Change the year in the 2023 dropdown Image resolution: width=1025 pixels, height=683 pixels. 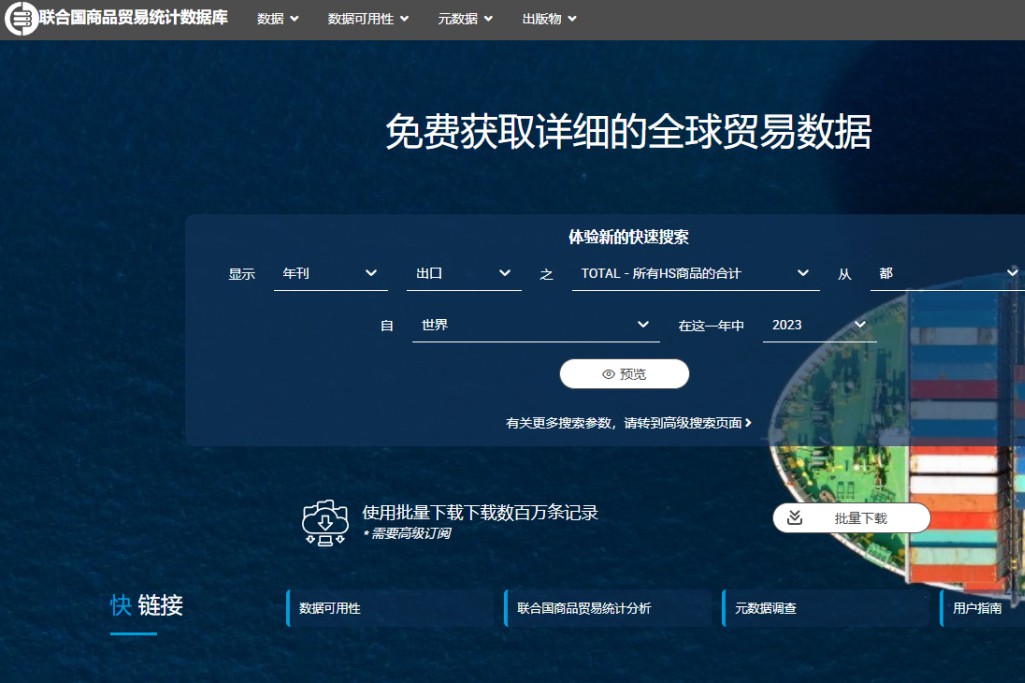pyautogui.click(x=818, y=324)
